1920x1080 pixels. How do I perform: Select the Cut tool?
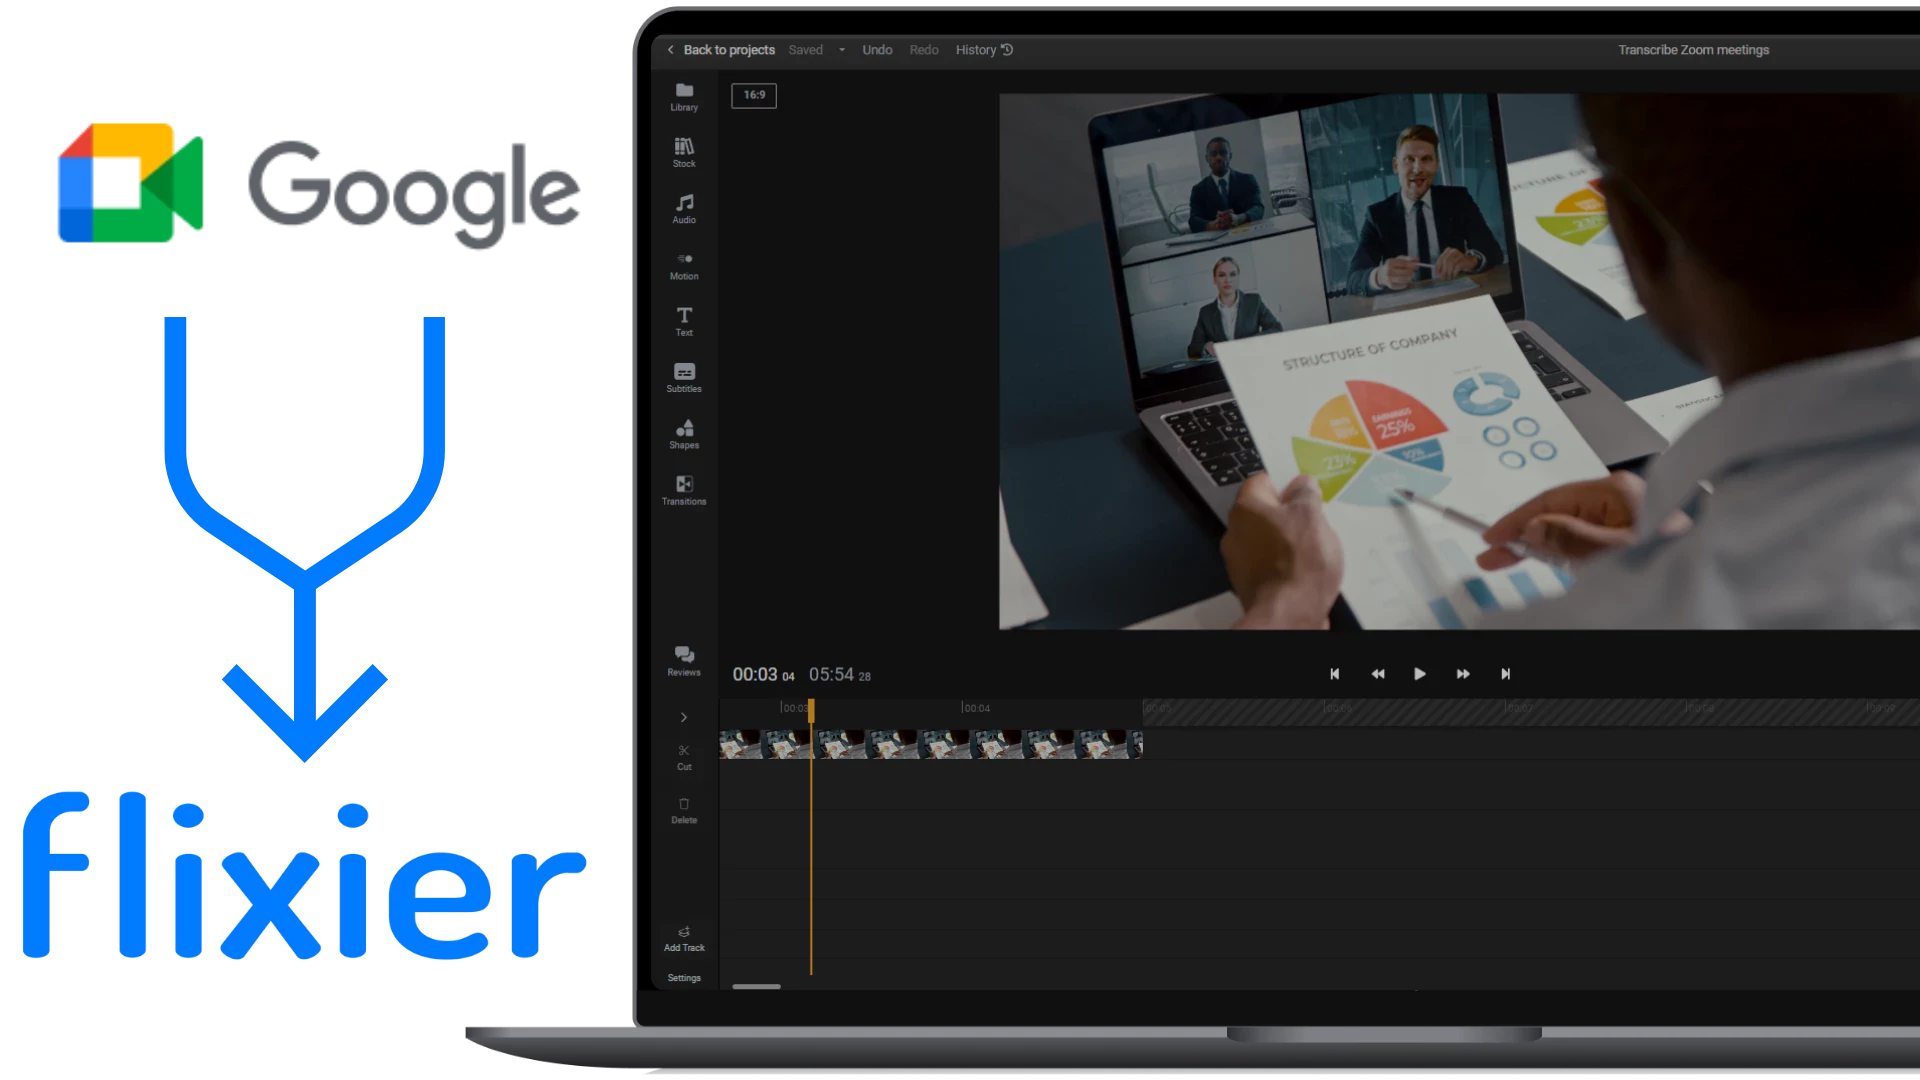click(684, 758)
